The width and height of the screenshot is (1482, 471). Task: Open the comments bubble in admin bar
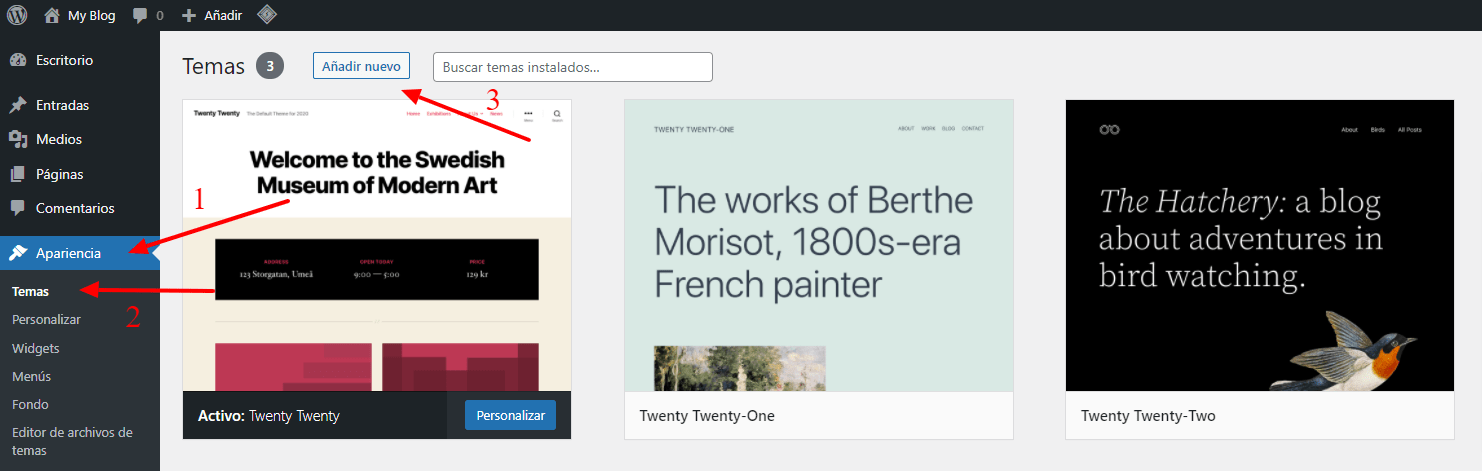coord(140,15)
